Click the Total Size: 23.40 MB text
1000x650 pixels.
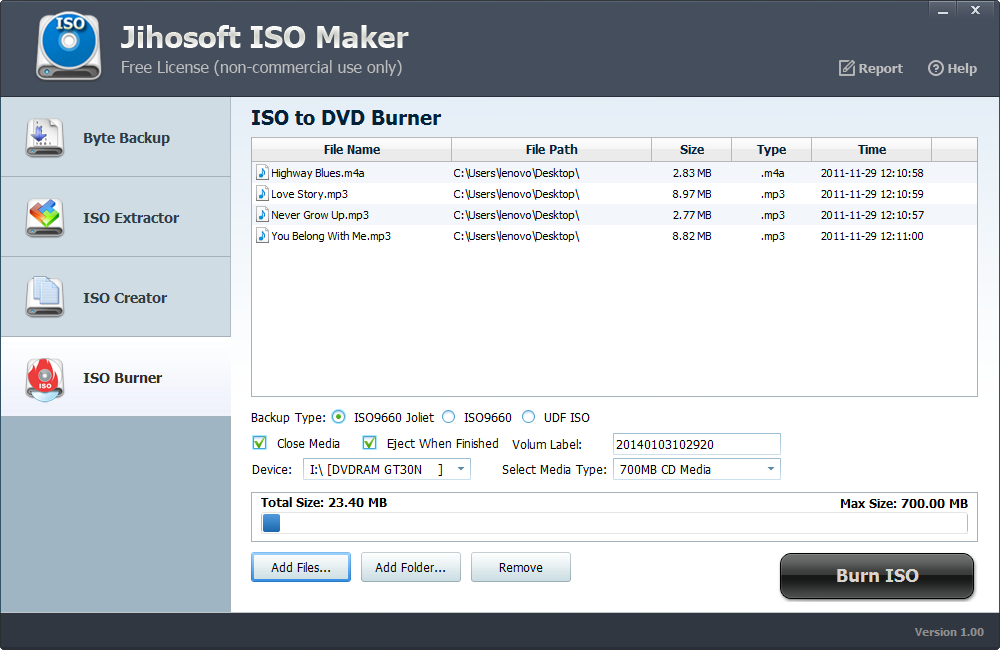[x=324, y=503]
